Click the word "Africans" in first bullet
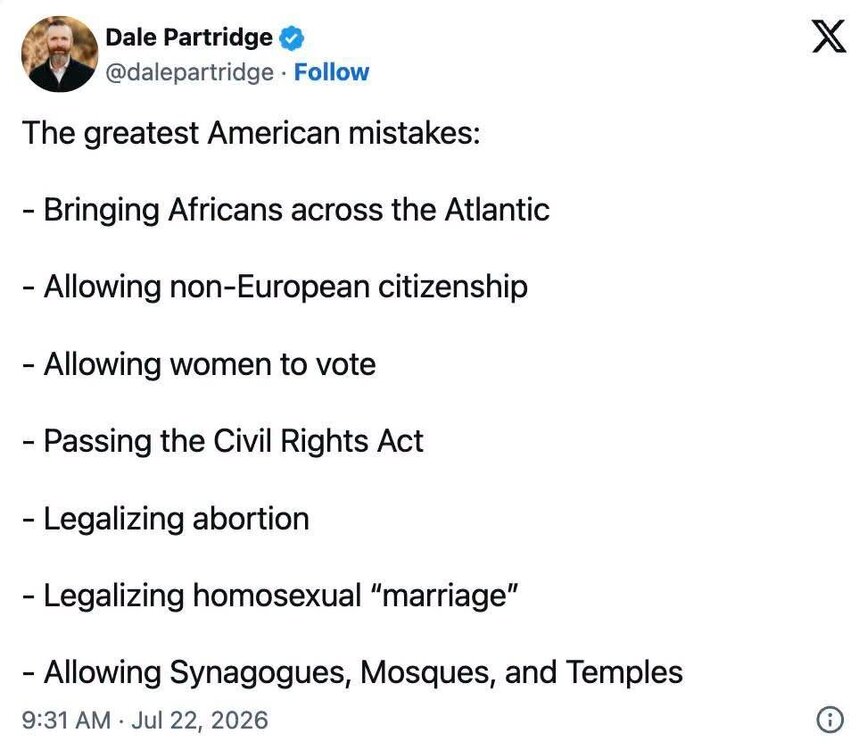This screenshot has height=750, width=867. pos(226,210)
